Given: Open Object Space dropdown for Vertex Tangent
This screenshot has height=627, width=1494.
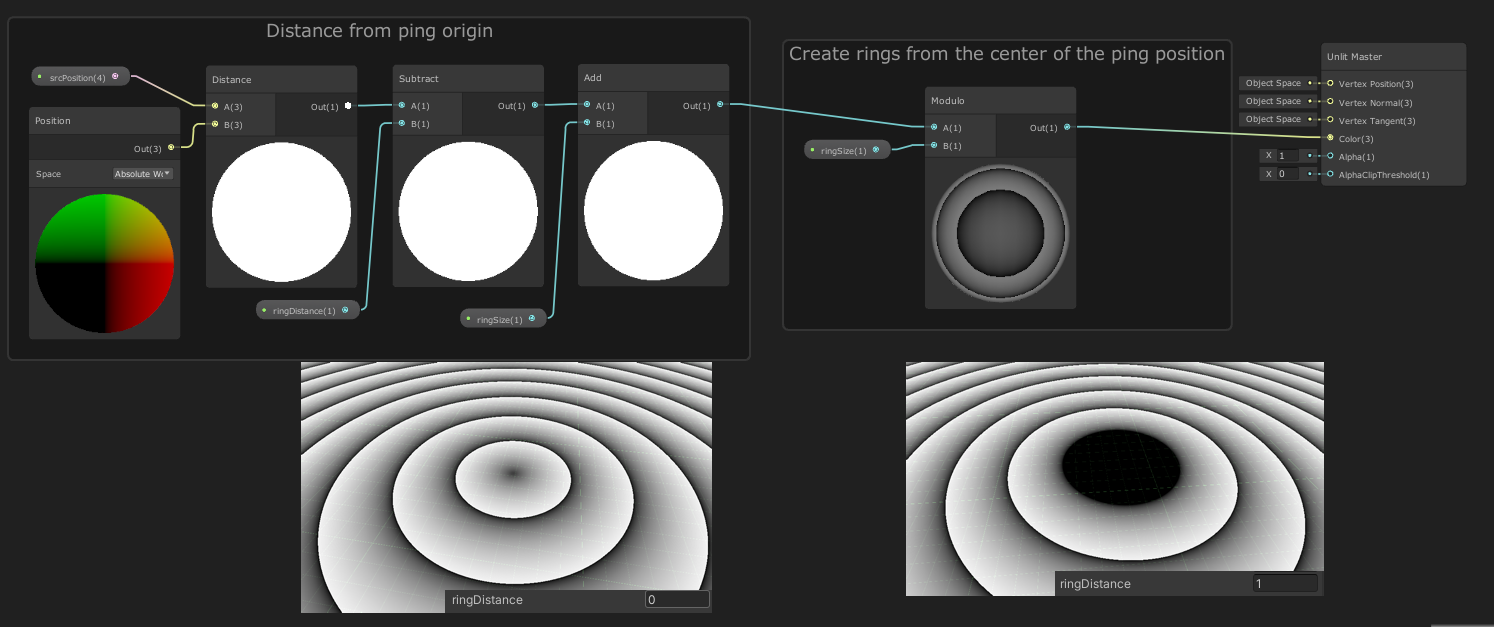Looking at the screenshot, I should click(1278, 119).
